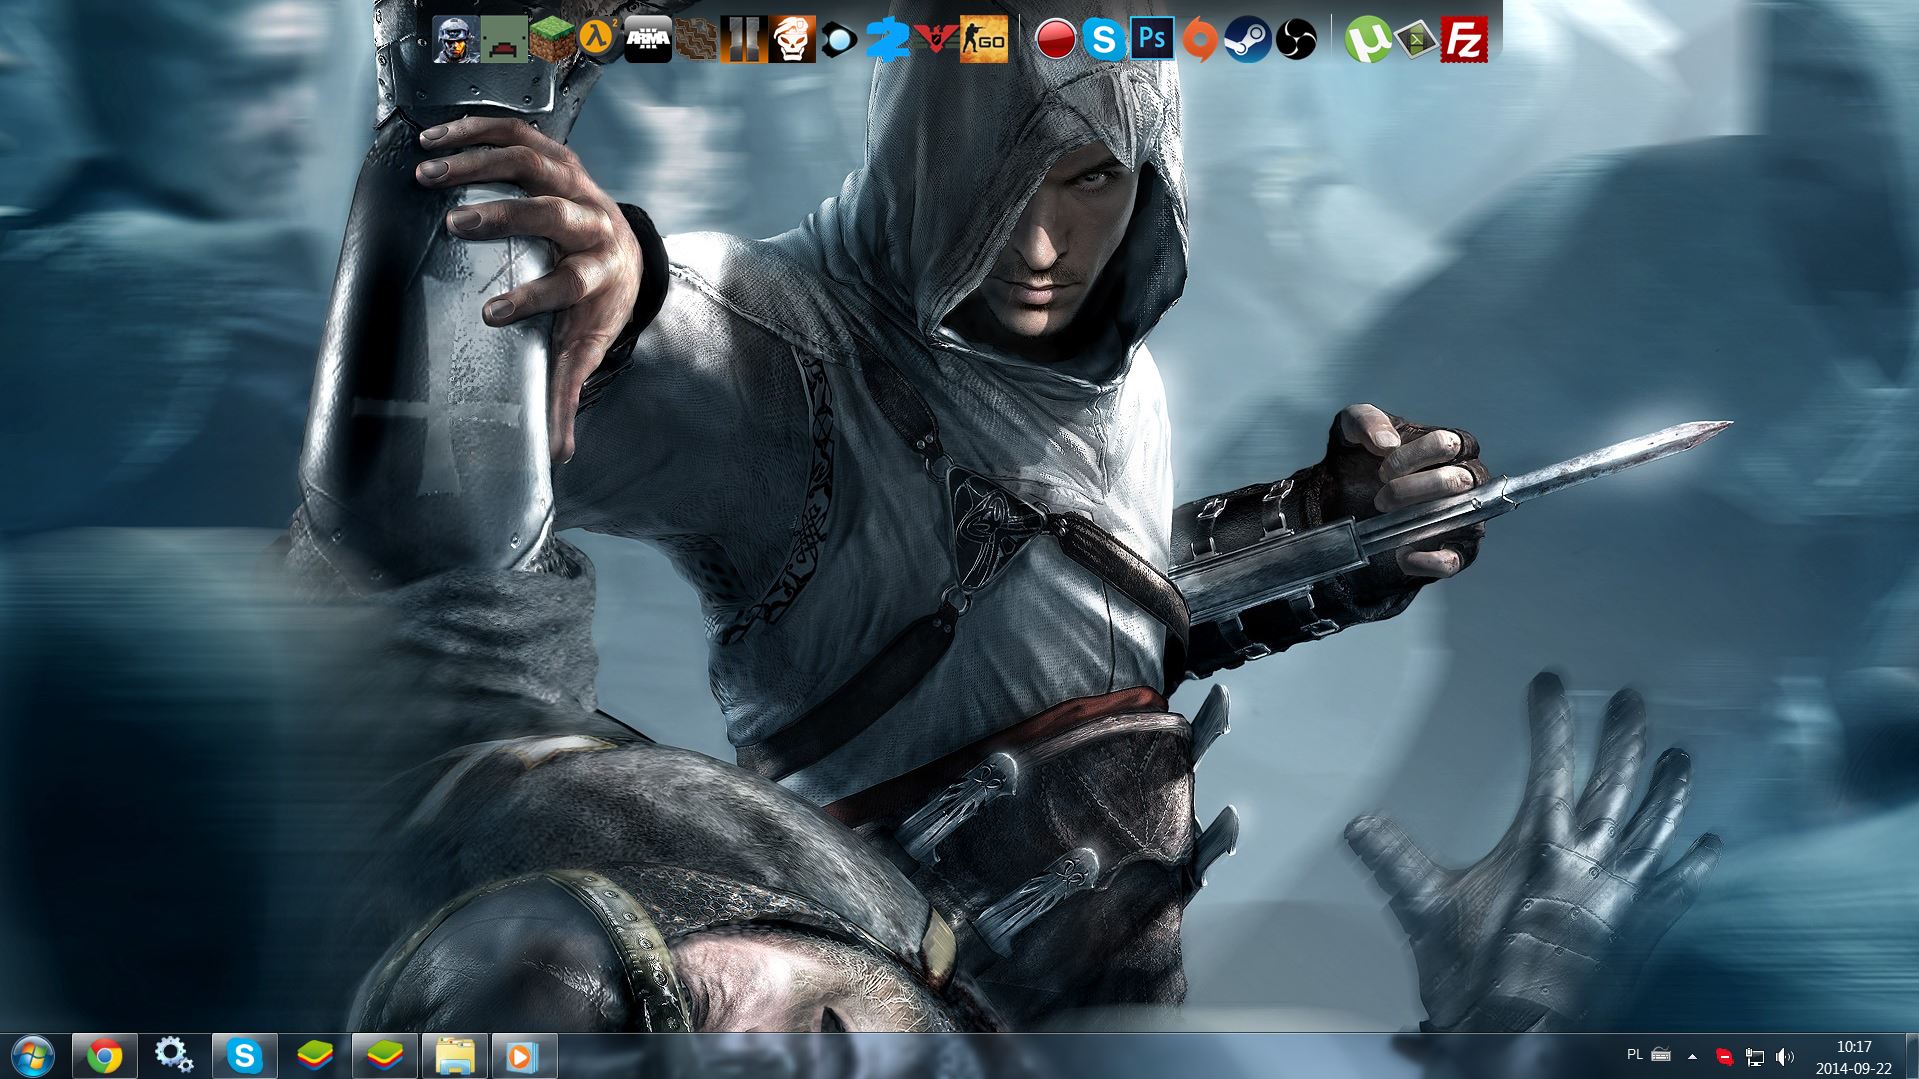
Task: Open Papers, Please from the red eagle icon
Action: click(x=936, y=40)
